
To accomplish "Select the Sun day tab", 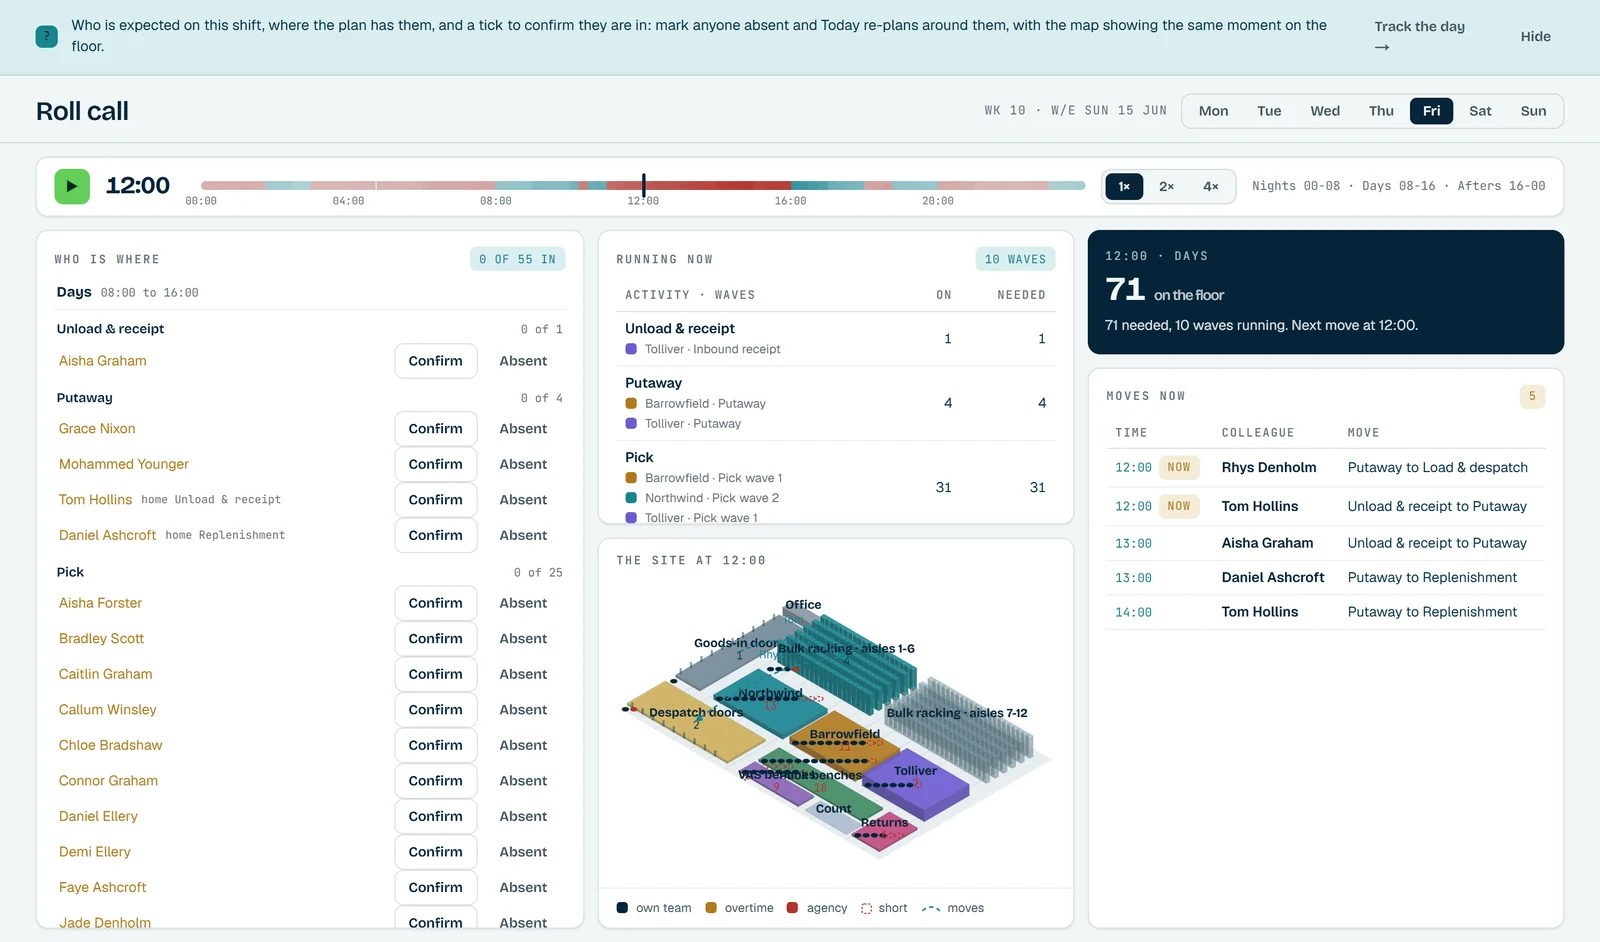I will coord(1533,111).
